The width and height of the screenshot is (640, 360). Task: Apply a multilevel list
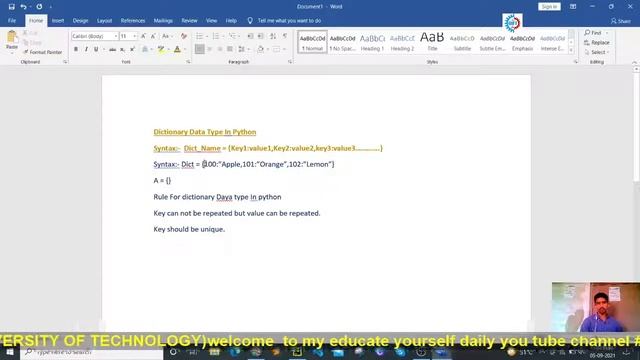(232, 36)
